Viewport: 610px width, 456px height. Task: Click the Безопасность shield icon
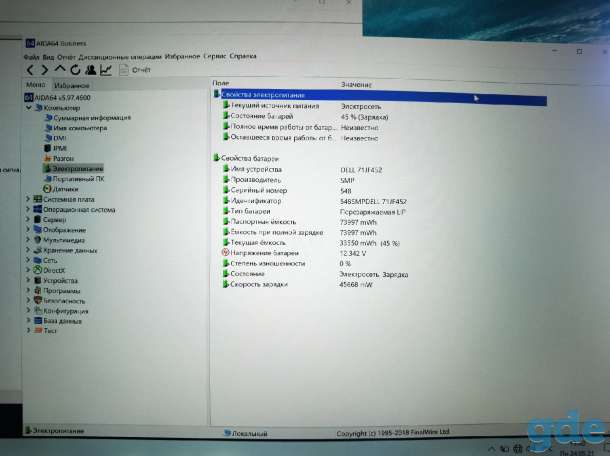tap(38, 300)
